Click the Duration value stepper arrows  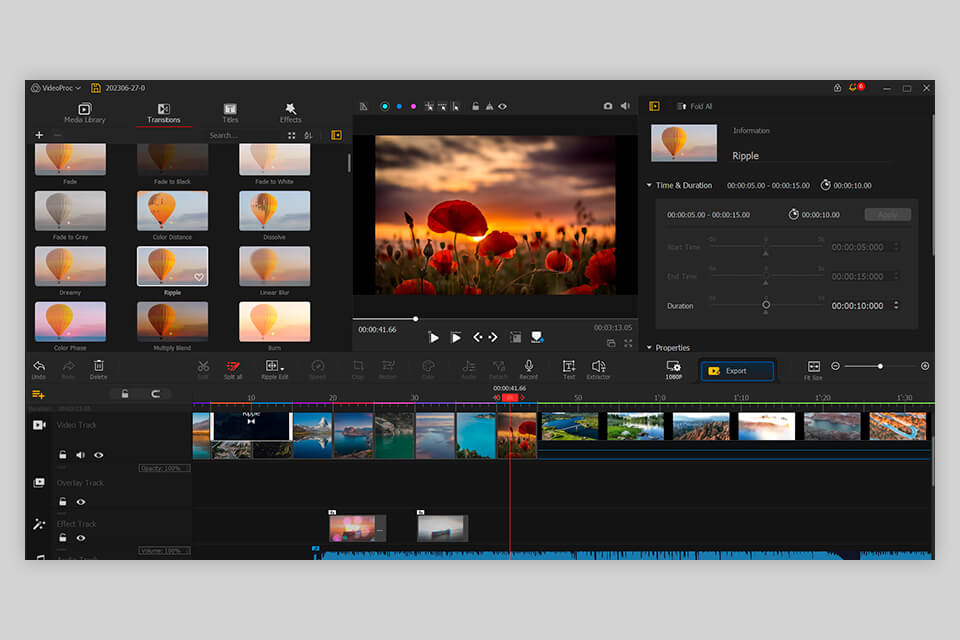896,305
